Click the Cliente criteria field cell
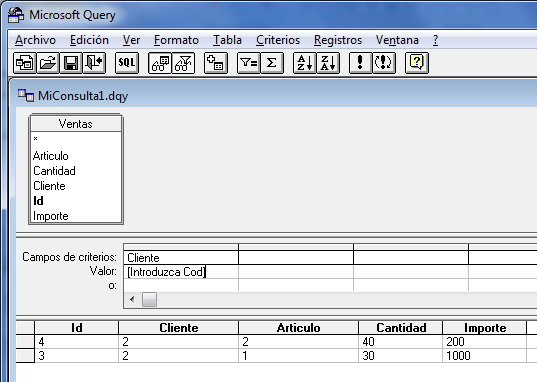 (x=181, y=258)
